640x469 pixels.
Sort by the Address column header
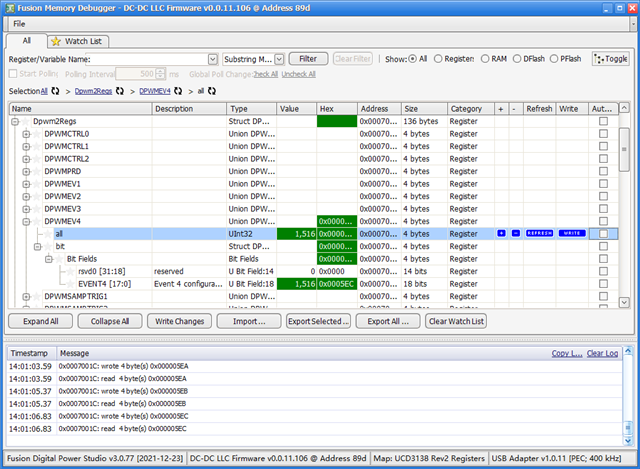point(379,109)
